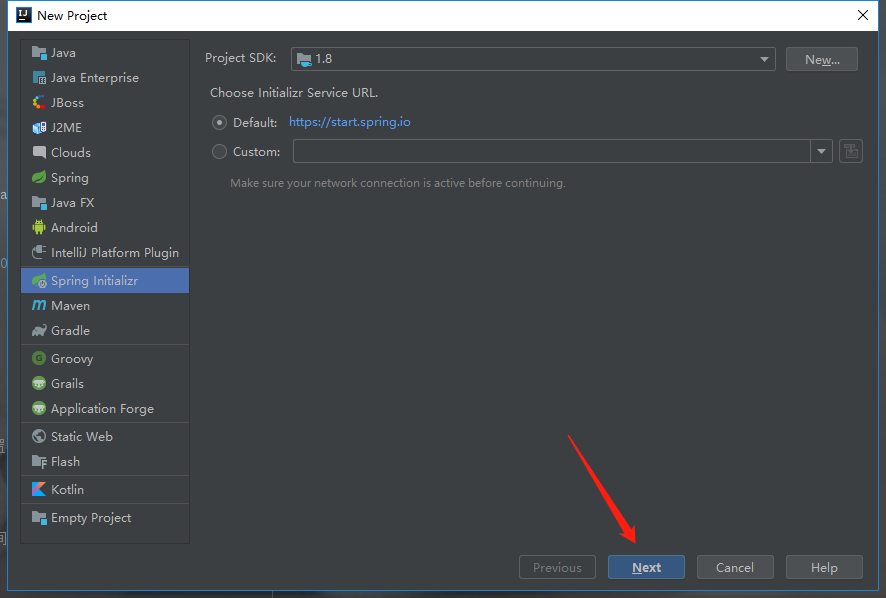This screenshot has width=886, height=598.
Task: Select the Default service URL radio button
Action: pos(219,122)
